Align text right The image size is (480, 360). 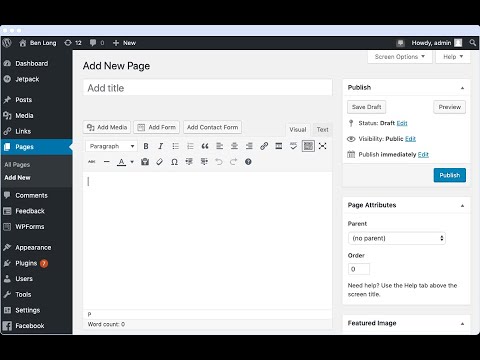pyautogui.click(x=249, y=146)
